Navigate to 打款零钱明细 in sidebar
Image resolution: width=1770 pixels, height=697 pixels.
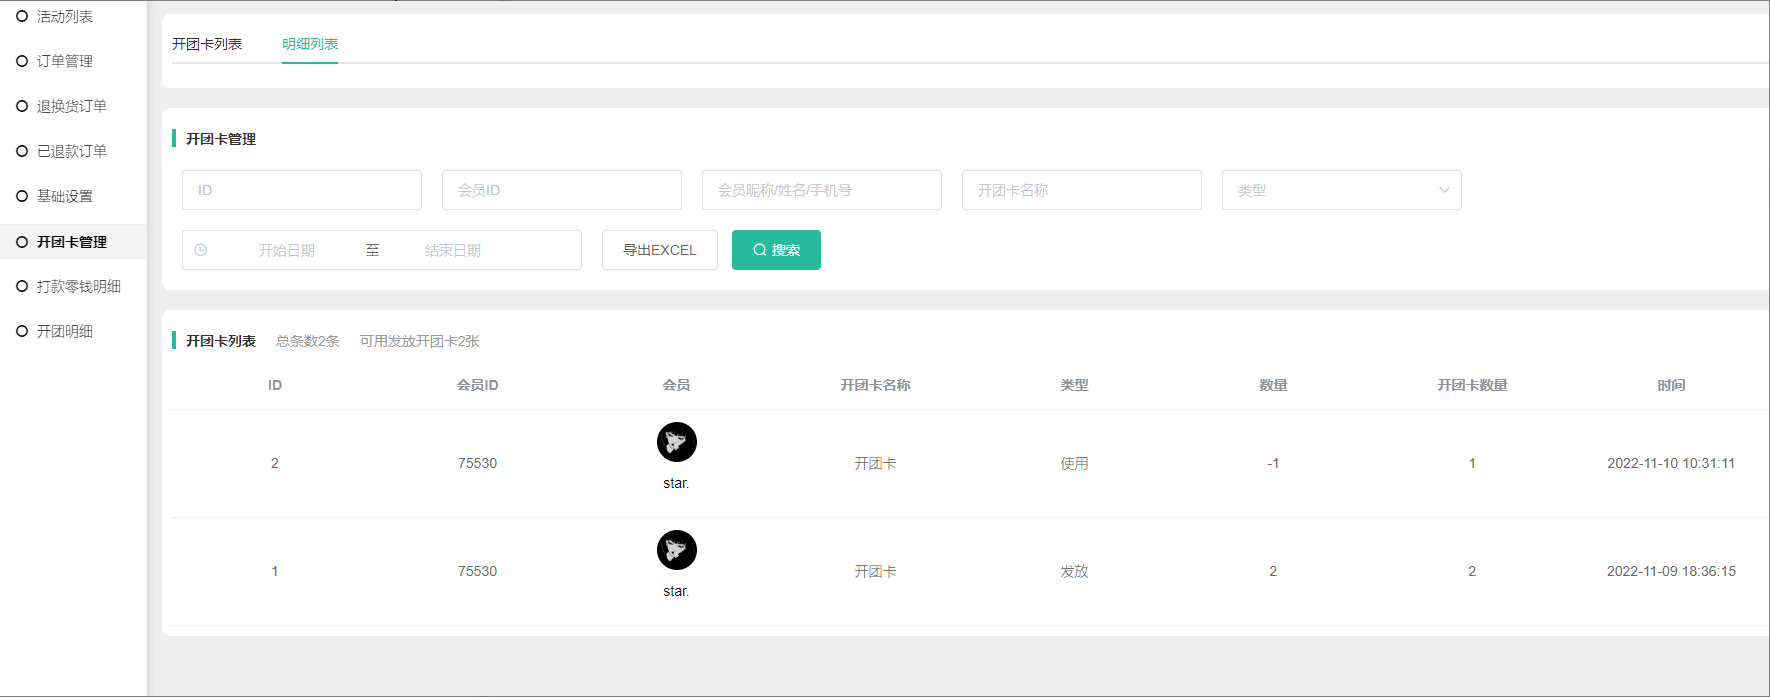coord(78,286)
